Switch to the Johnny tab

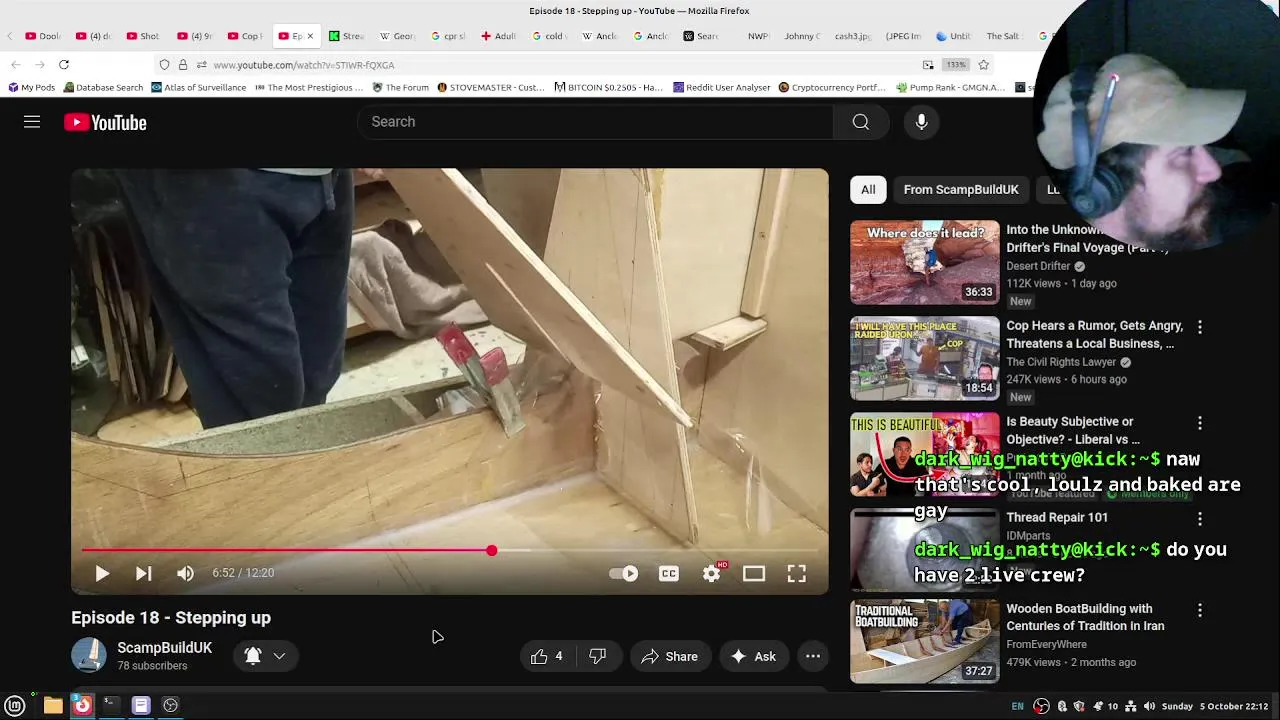pos(800,36)
